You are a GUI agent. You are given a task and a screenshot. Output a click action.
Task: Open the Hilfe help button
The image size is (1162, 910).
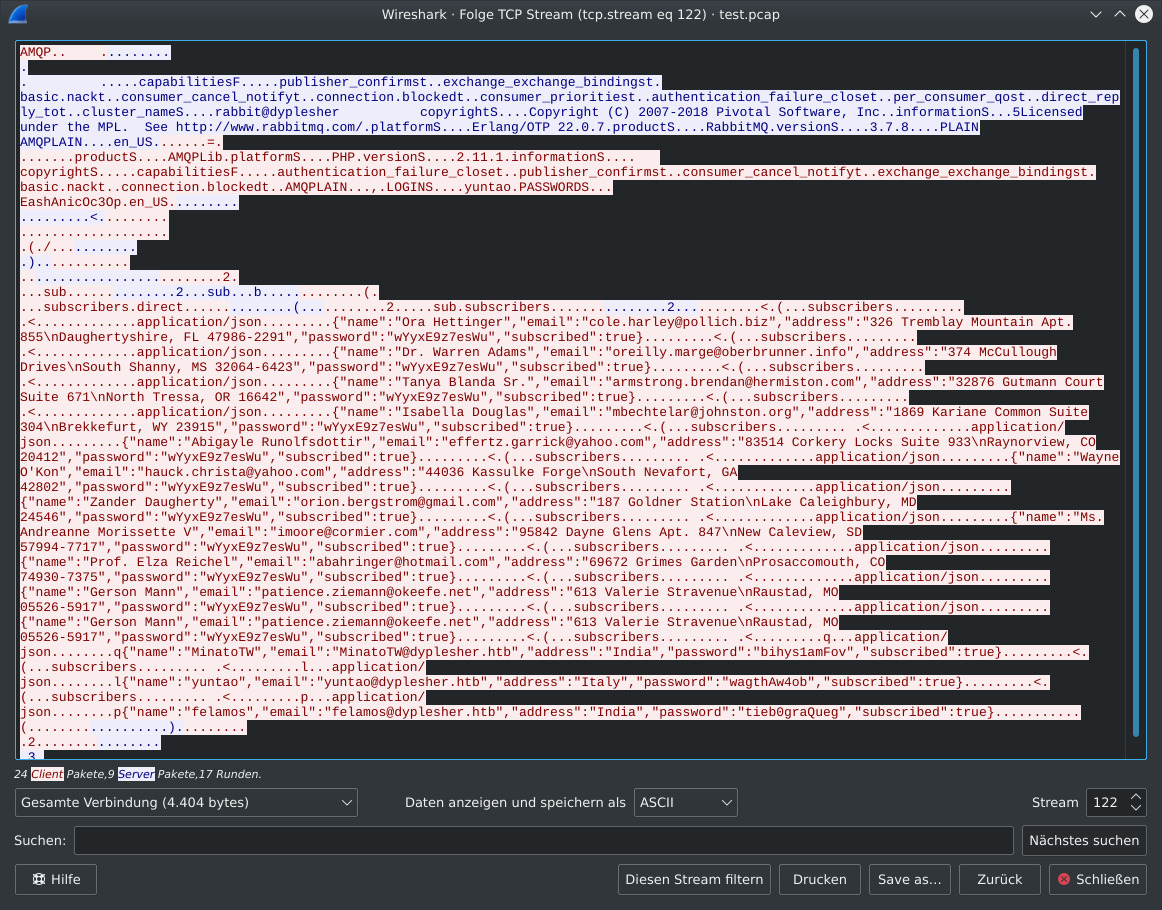(56, 880)
